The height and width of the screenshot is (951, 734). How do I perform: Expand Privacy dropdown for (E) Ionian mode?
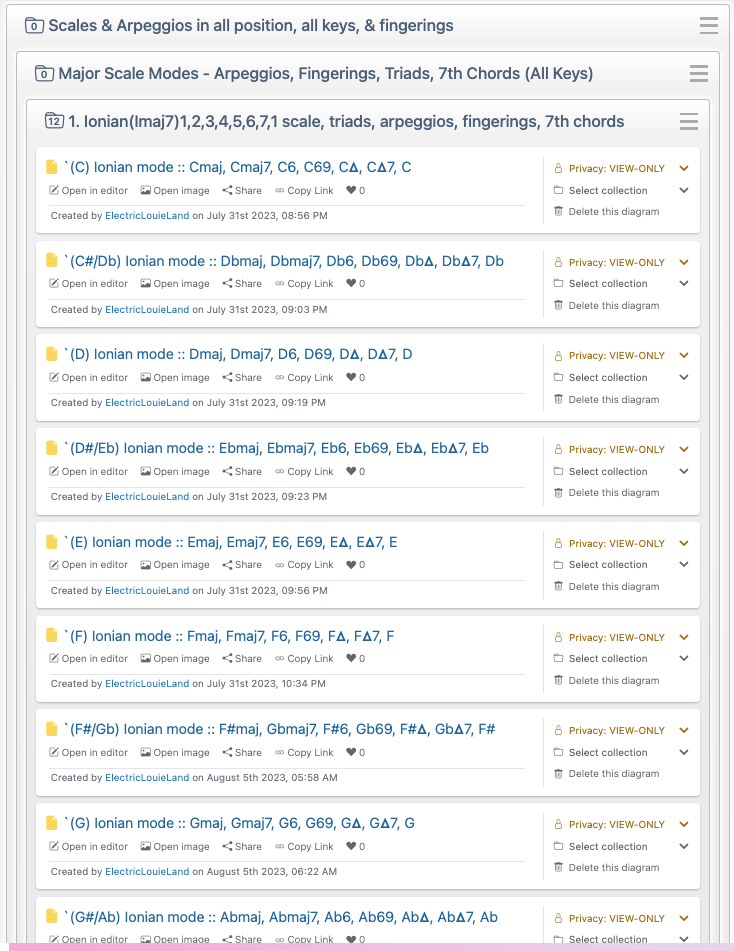coord(684,543)
